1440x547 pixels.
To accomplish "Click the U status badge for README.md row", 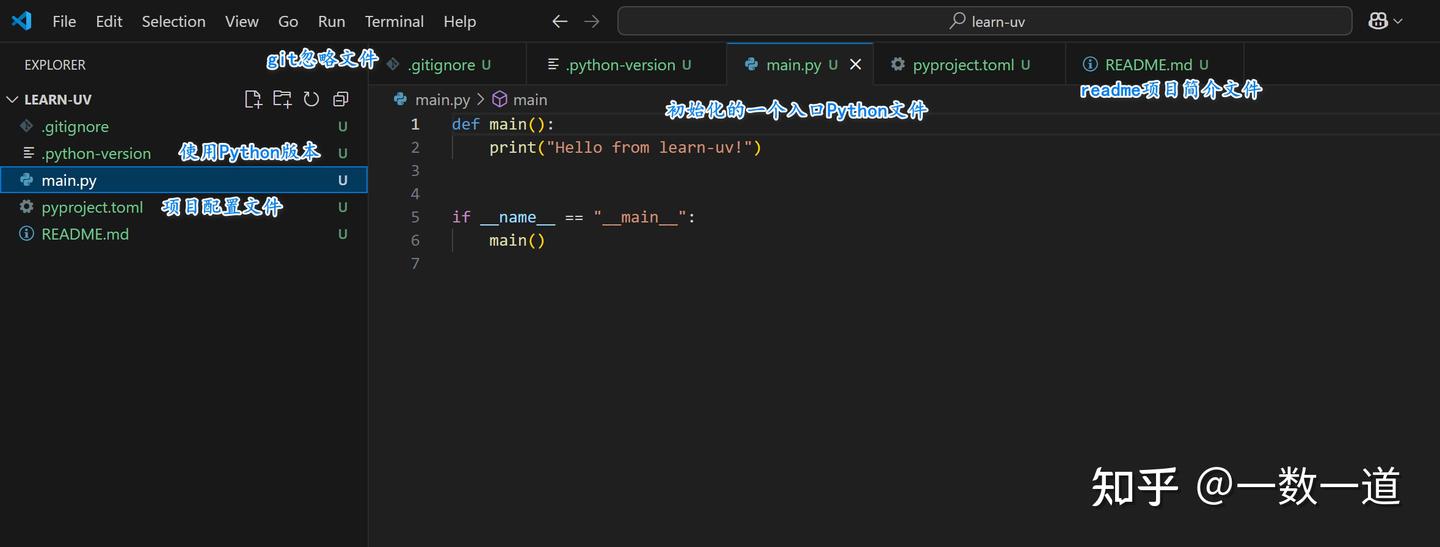I will 343,234.
